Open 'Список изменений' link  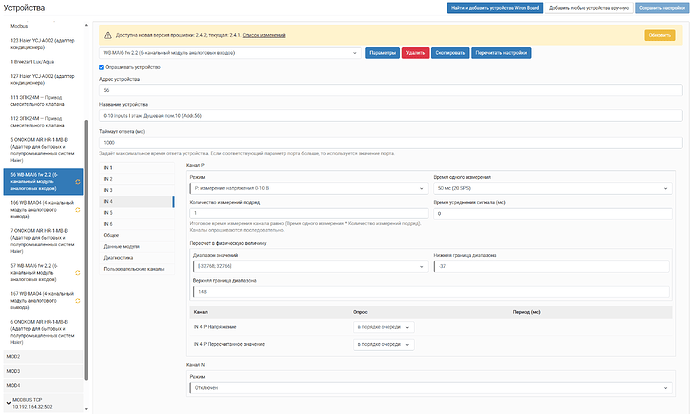click(264, 35)
